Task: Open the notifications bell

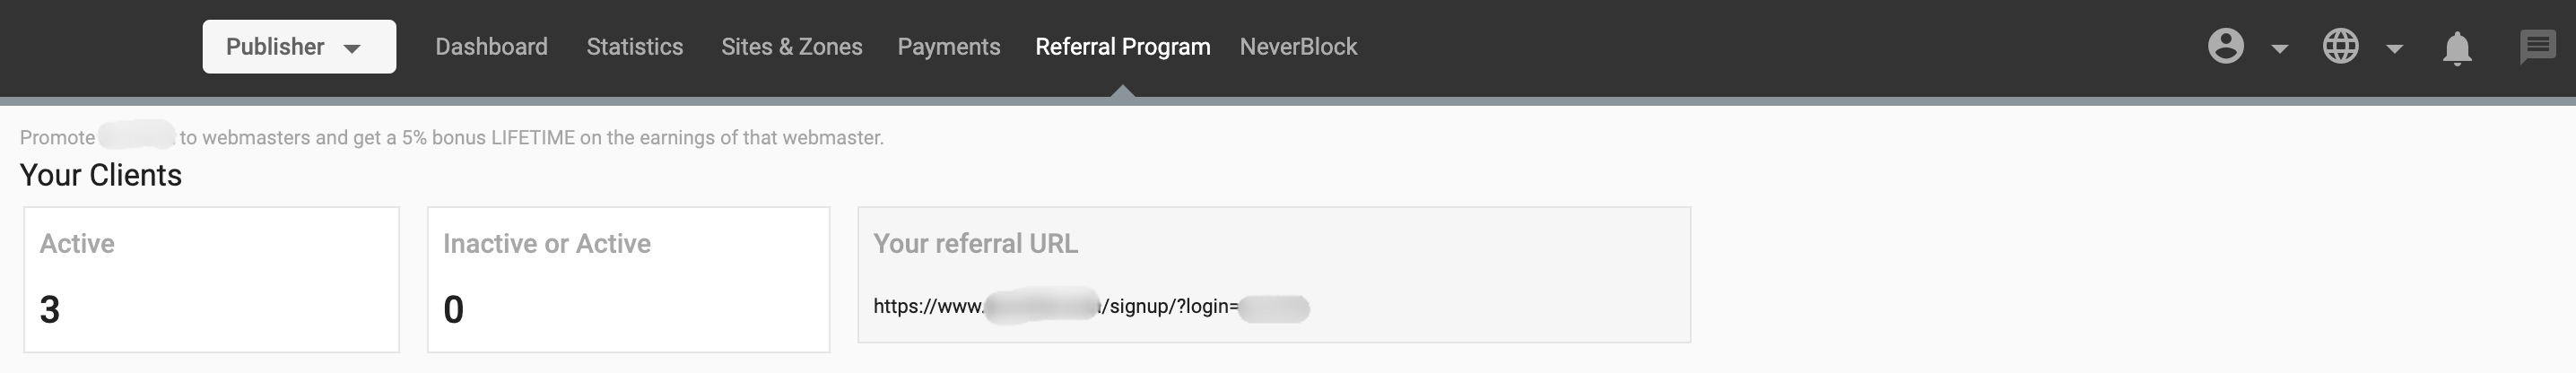Action: tap(2457, 48)
